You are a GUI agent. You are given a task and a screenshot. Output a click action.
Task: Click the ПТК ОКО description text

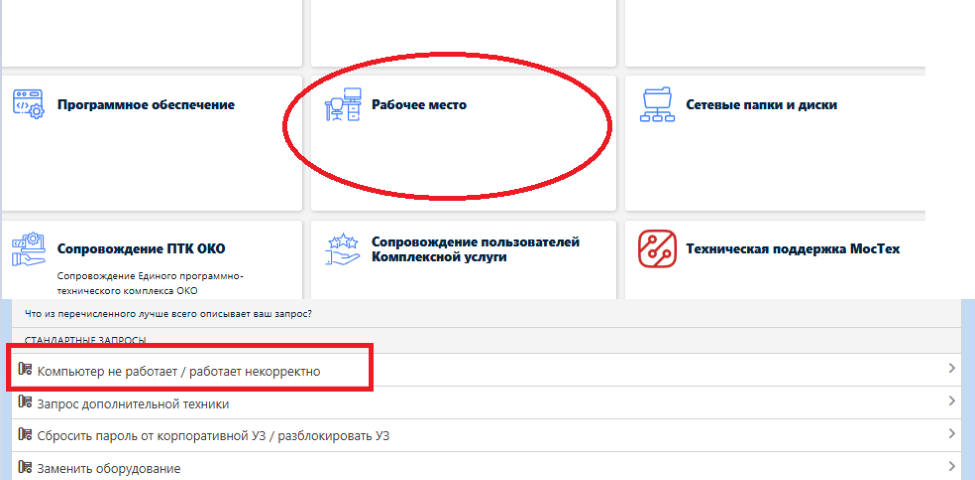click(150, 283)
